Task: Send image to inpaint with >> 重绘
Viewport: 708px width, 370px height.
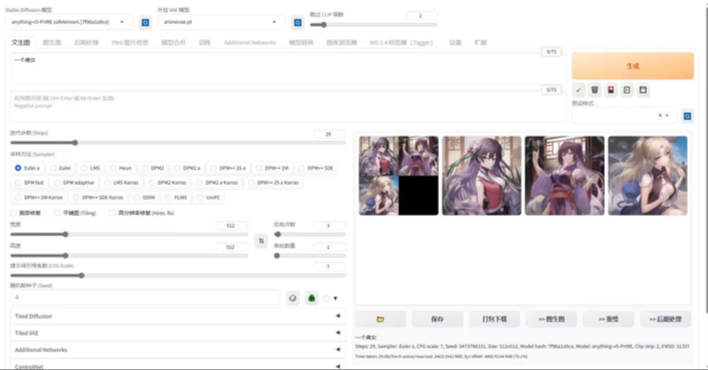Action: pyautogui.click(x=608, y=319)
